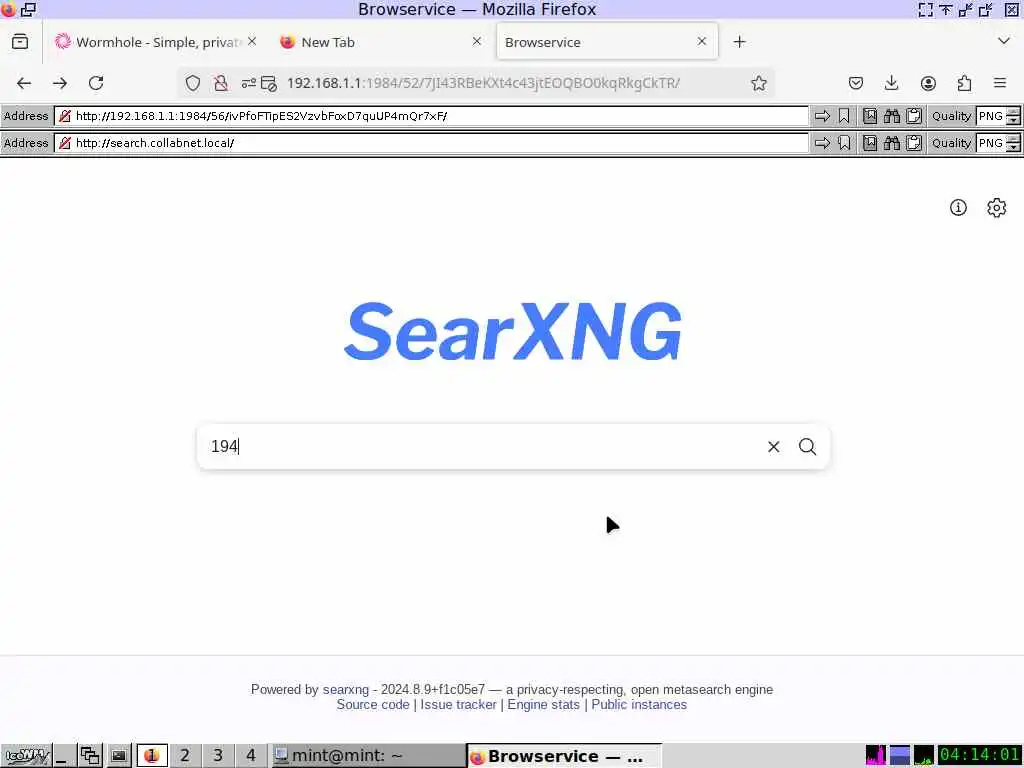Open the Issue tracker link

coord(458,705)
